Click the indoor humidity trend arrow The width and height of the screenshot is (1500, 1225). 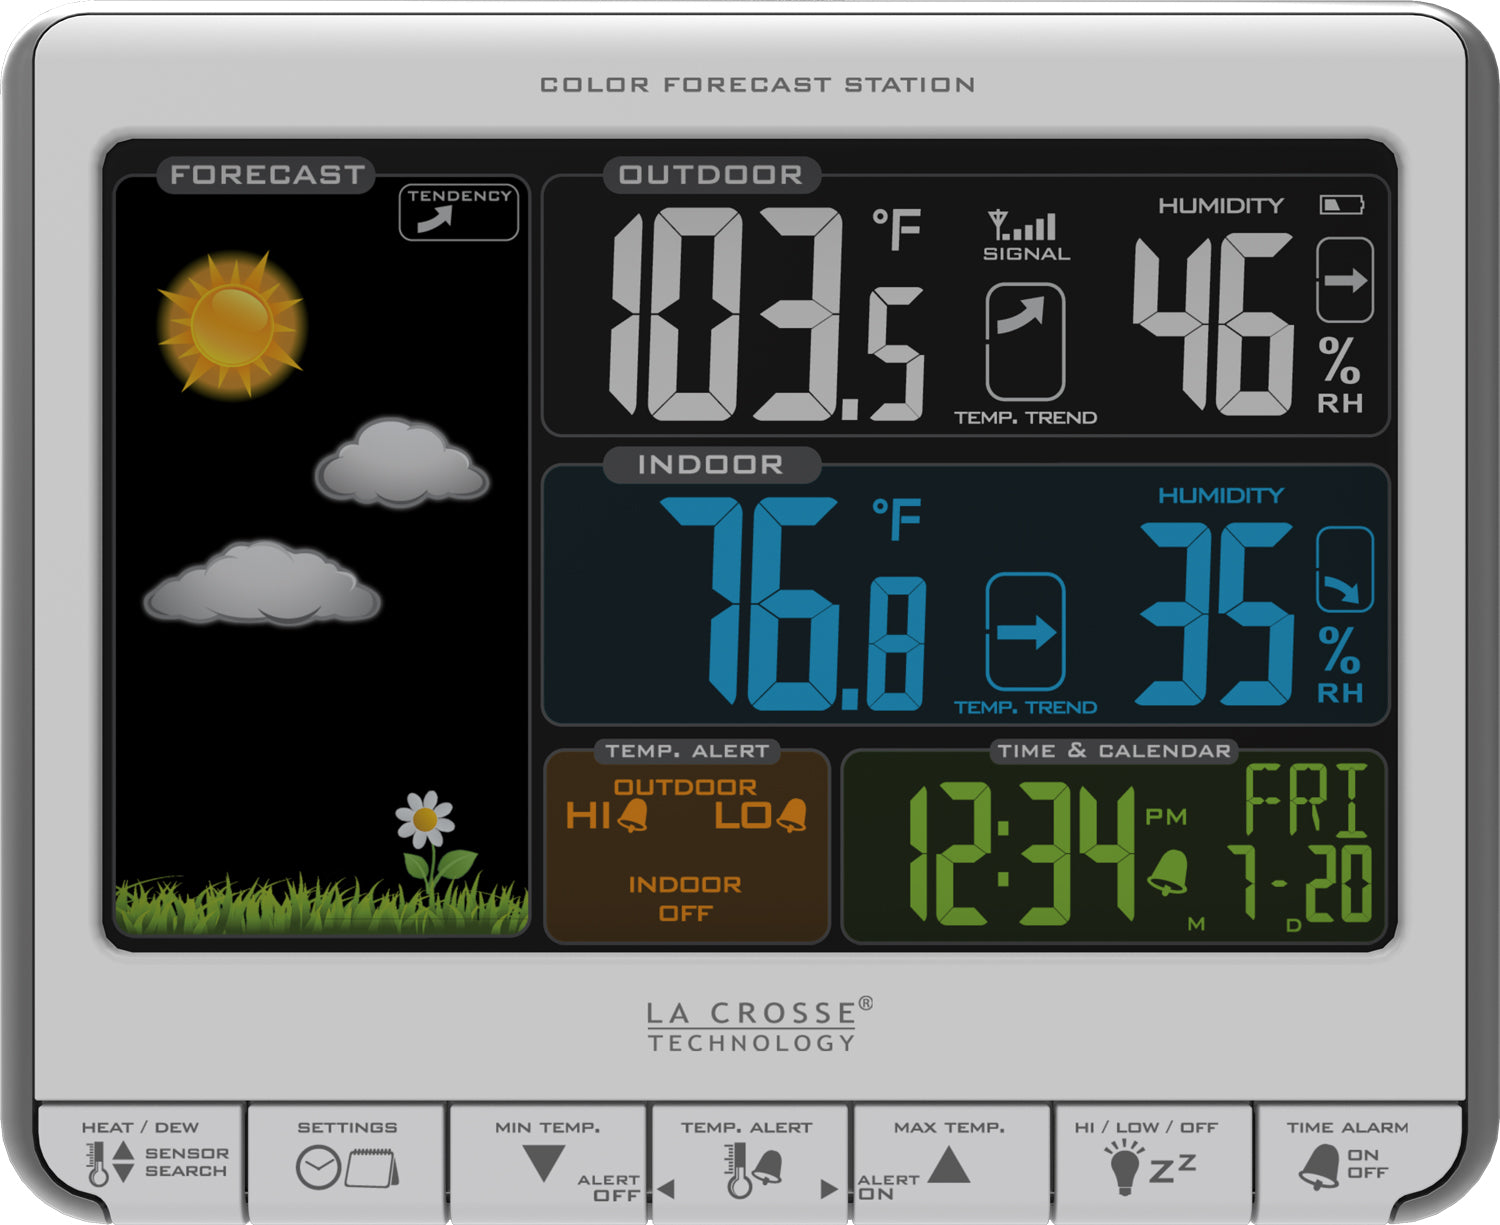tap(1345, 569)
